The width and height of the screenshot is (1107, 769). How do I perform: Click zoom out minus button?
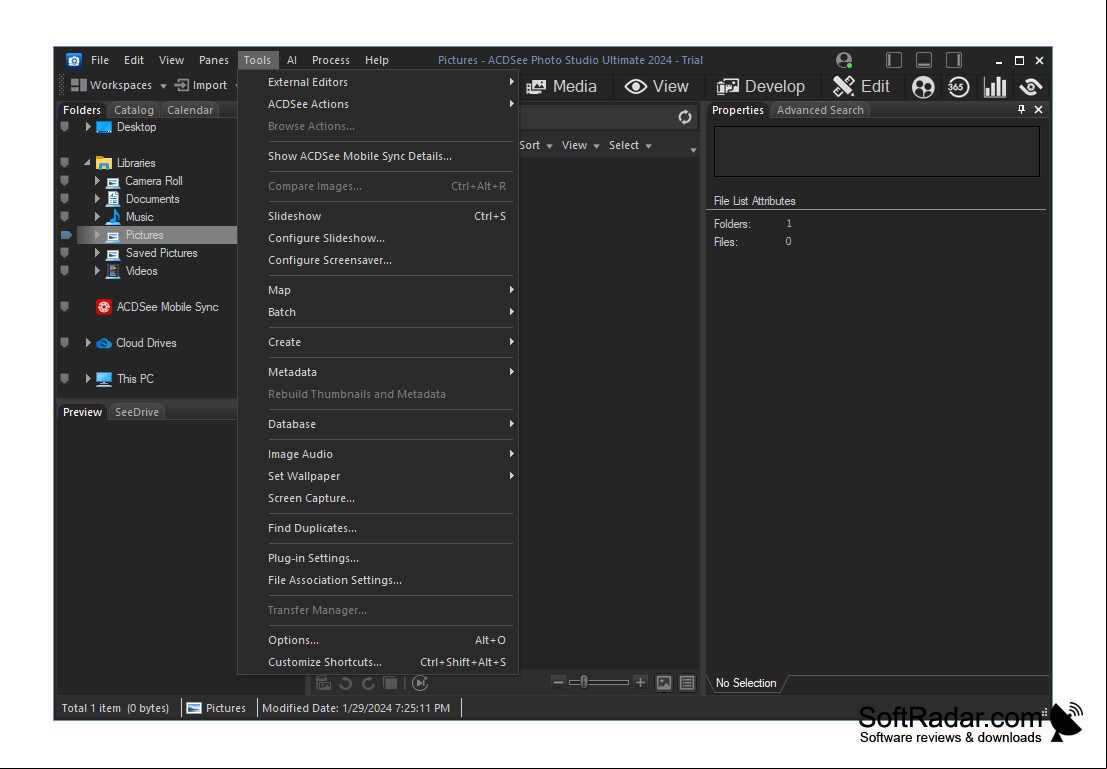click(558, 682)
